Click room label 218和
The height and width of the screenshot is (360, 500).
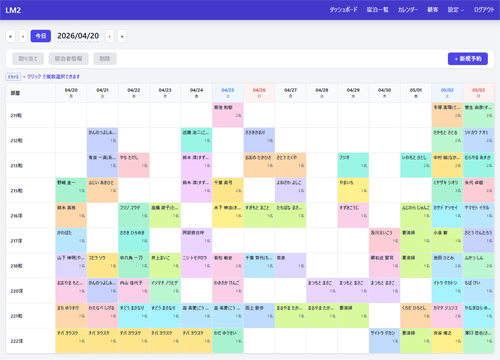tap(16, 266)
